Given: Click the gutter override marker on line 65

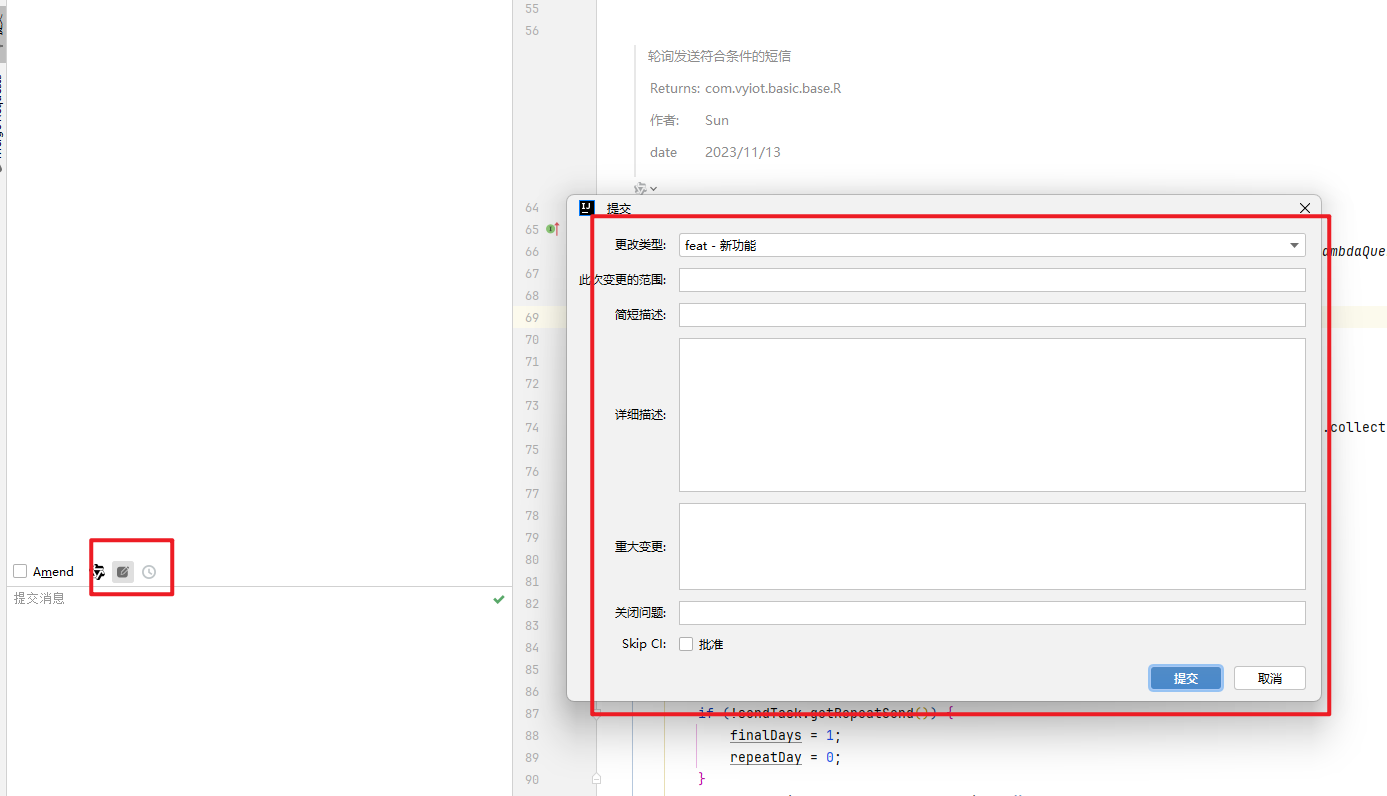Looking at the screenshot, I should click(552, 229).
